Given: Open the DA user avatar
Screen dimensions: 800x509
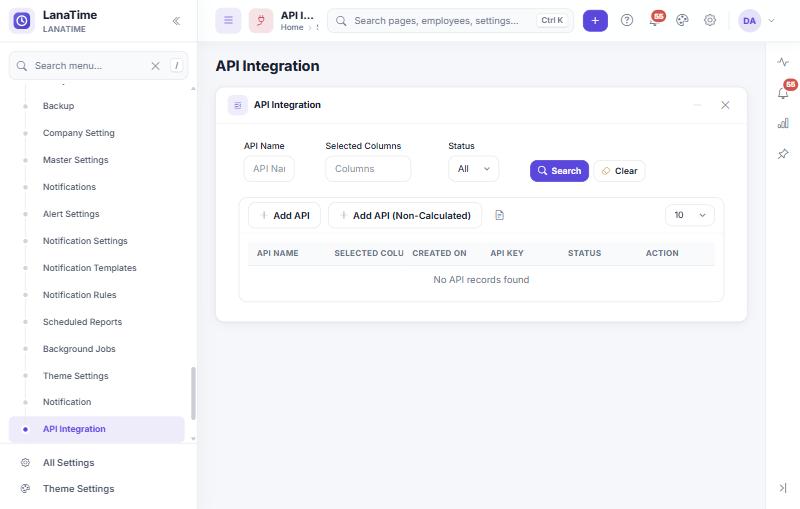Looking at the screenshot, I should 749,21.
